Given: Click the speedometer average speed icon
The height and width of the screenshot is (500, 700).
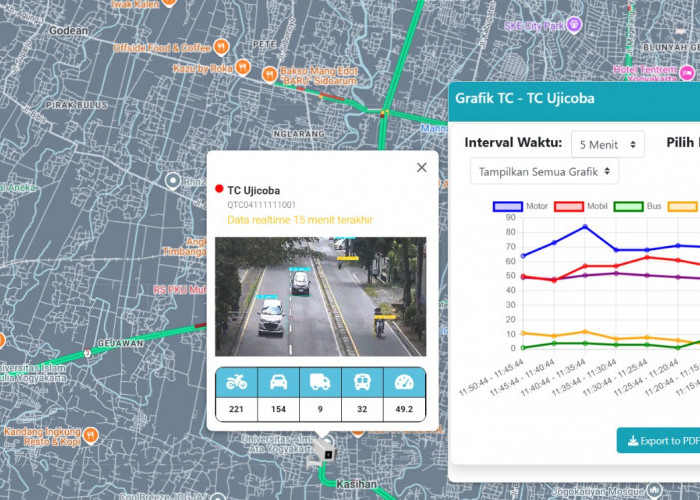Looking at the screenshot, I should (404, 382).
